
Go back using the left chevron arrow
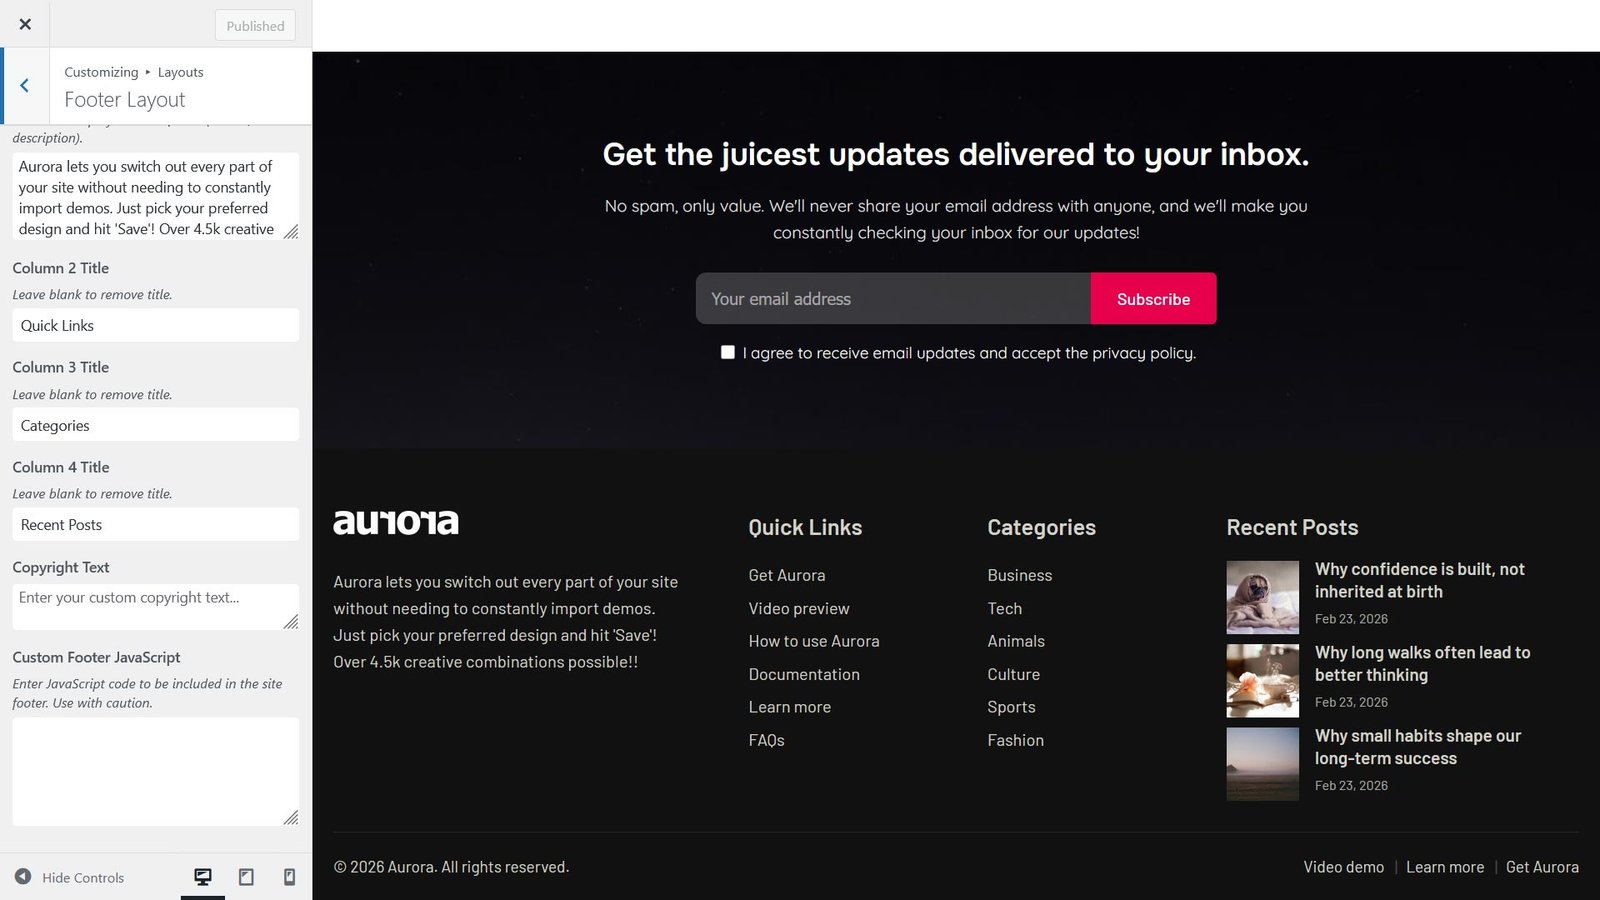tap(25, 86)
